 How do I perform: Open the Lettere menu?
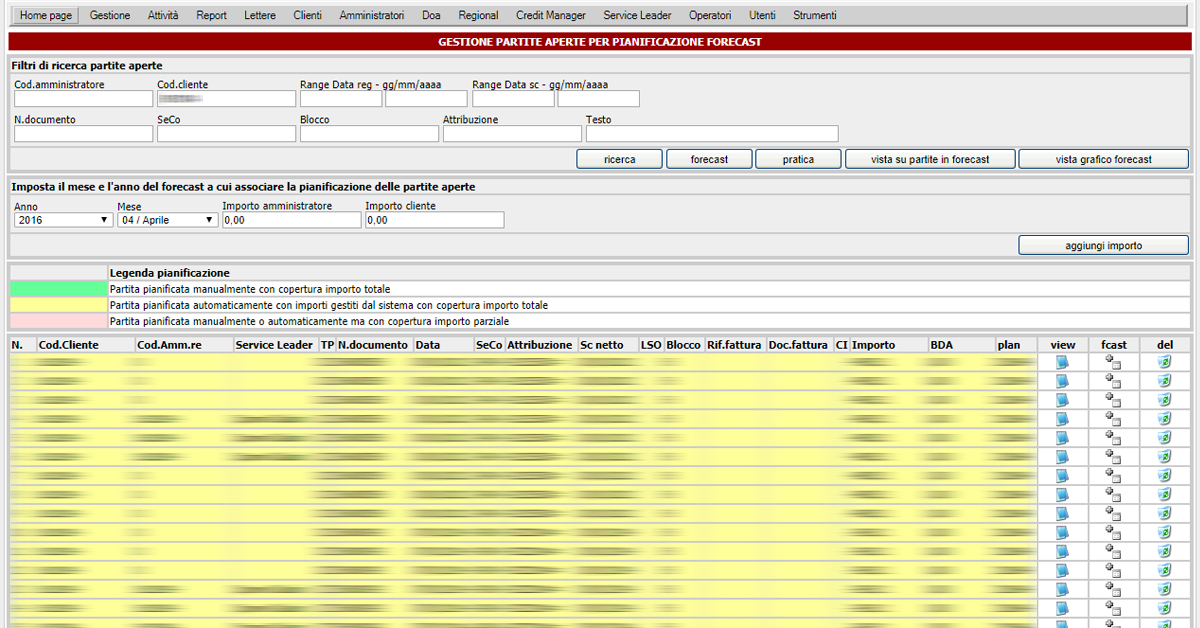pos(260,16)
